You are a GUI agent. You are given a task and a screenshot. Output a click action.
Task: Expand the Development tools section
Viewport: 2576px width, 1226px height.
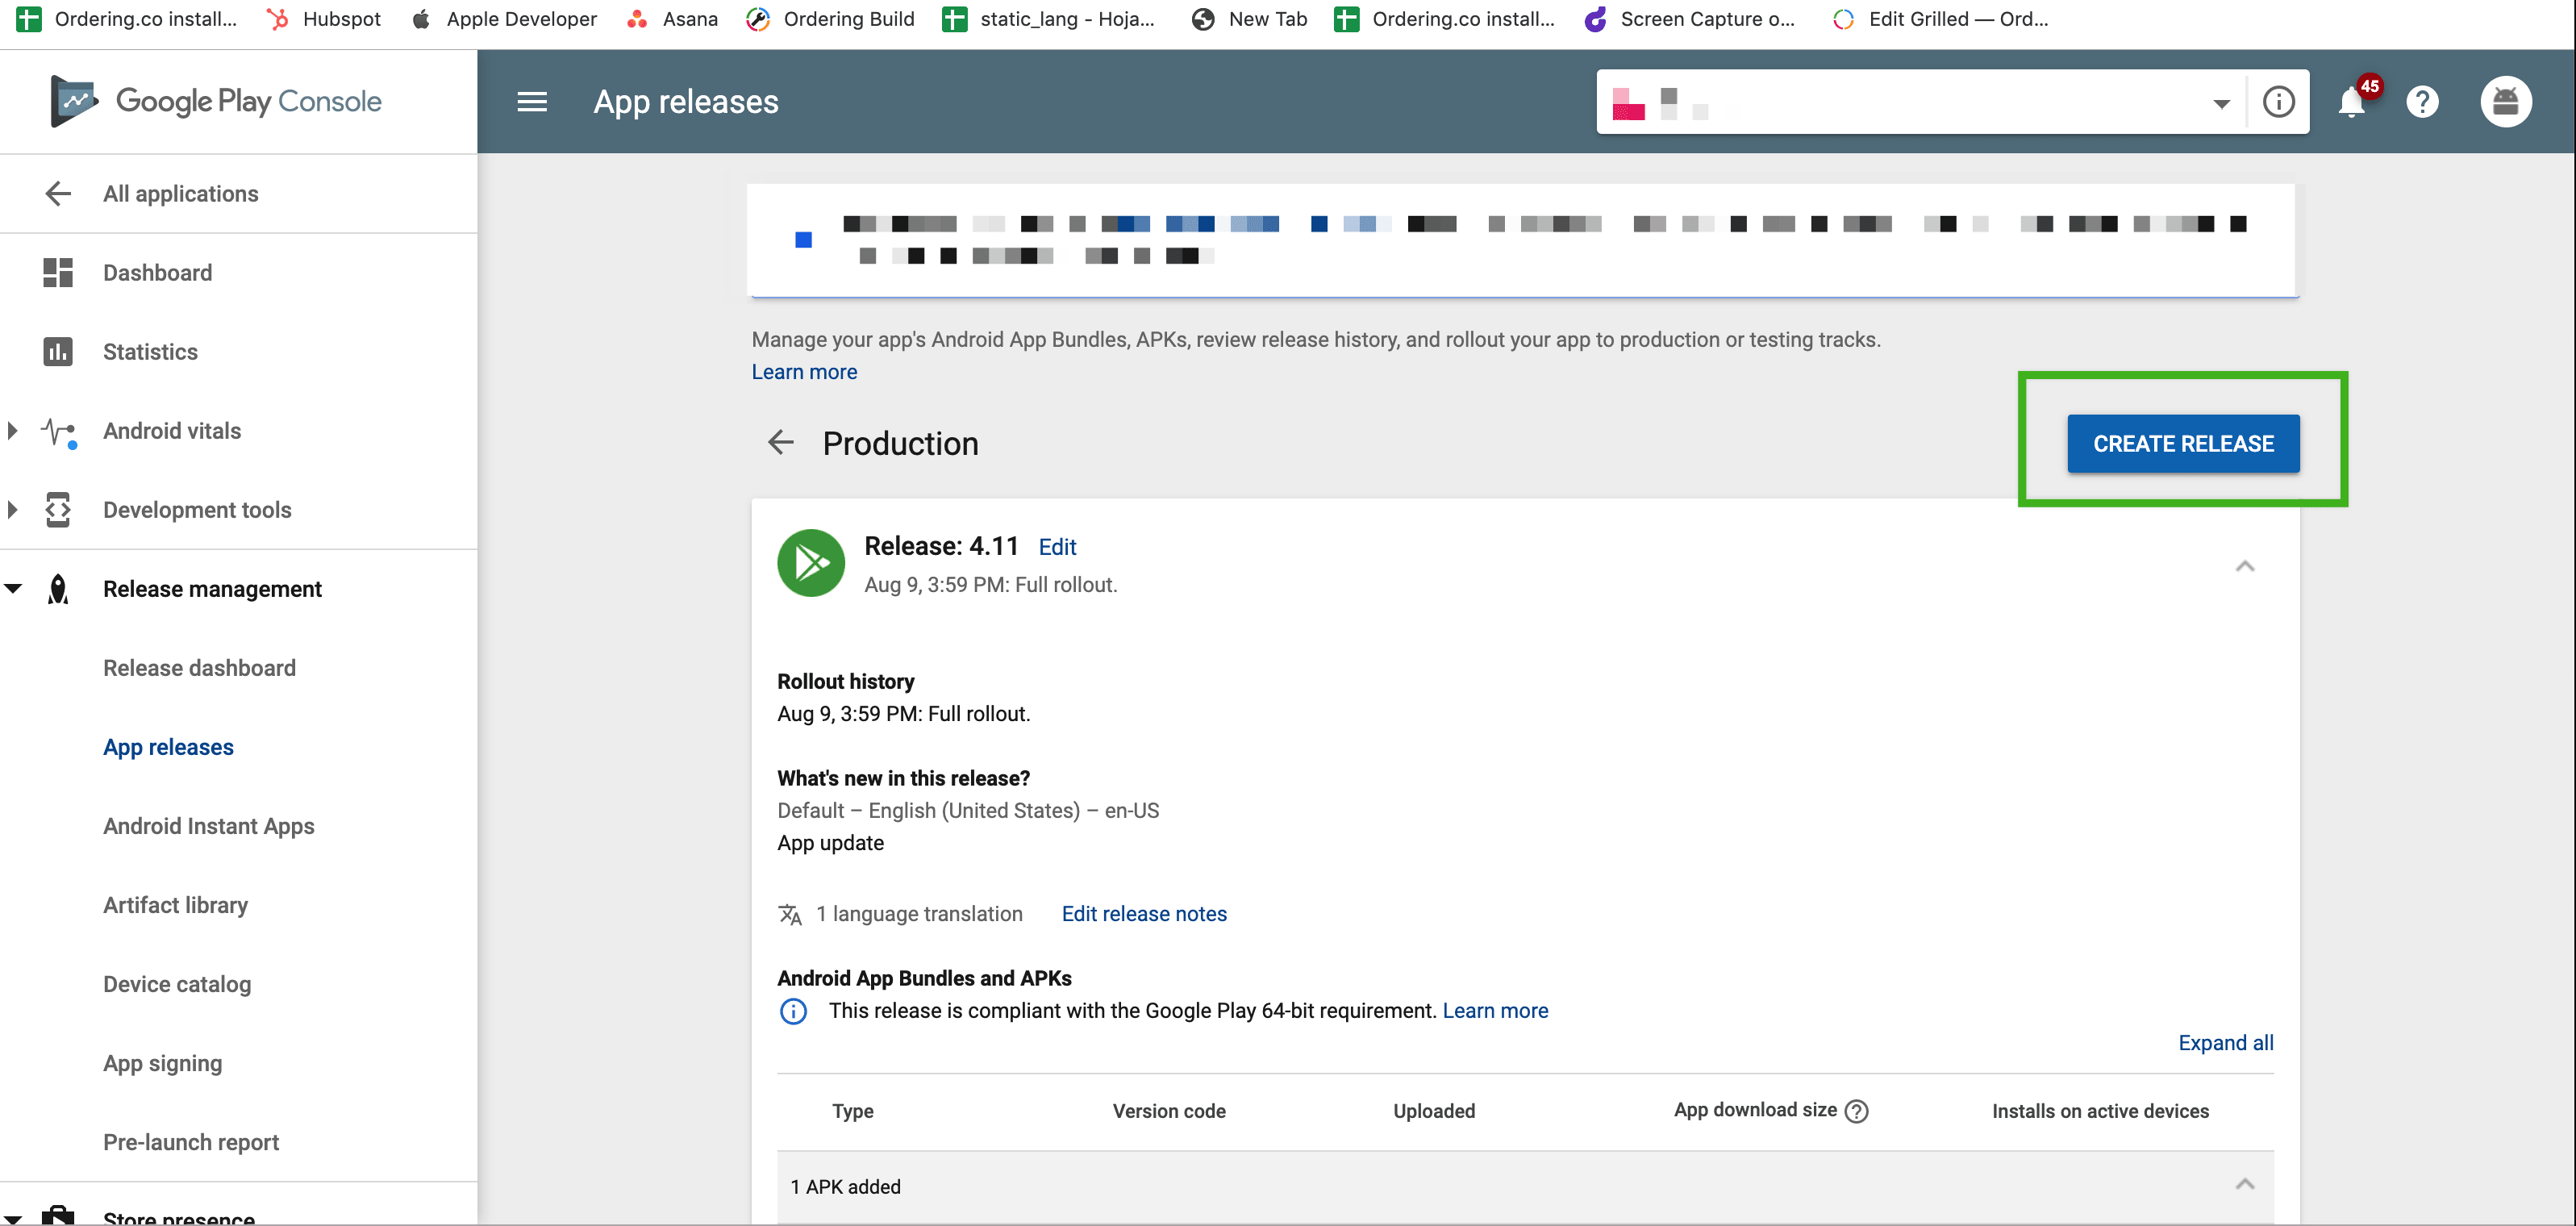(13, 510)
